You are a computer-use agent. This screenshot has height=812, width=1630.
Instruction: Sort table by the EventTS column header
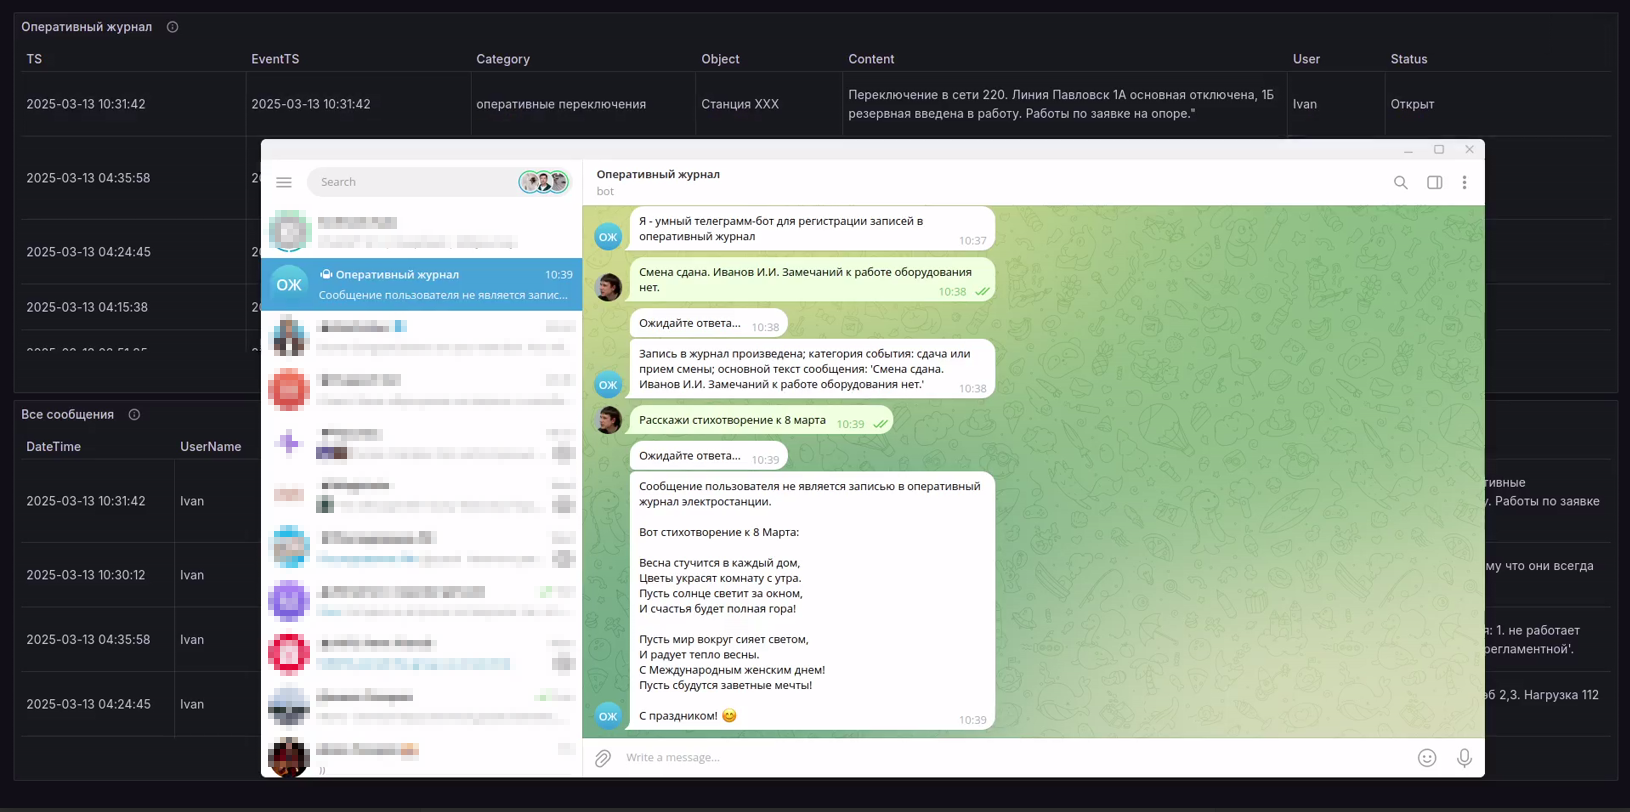coord(275,59)
